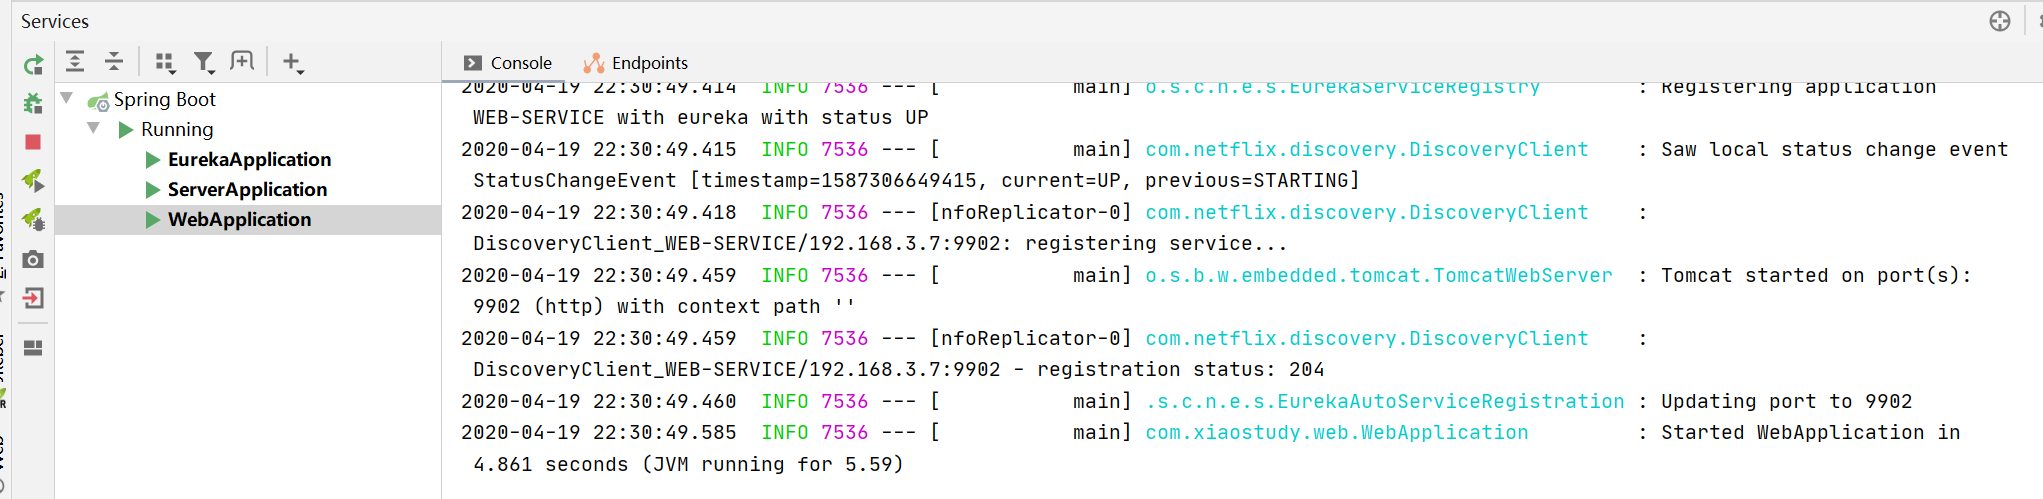Click the 'Saw local status change event' text
This screenshot has height=499, width=2043.
[x=1834, y=149]
